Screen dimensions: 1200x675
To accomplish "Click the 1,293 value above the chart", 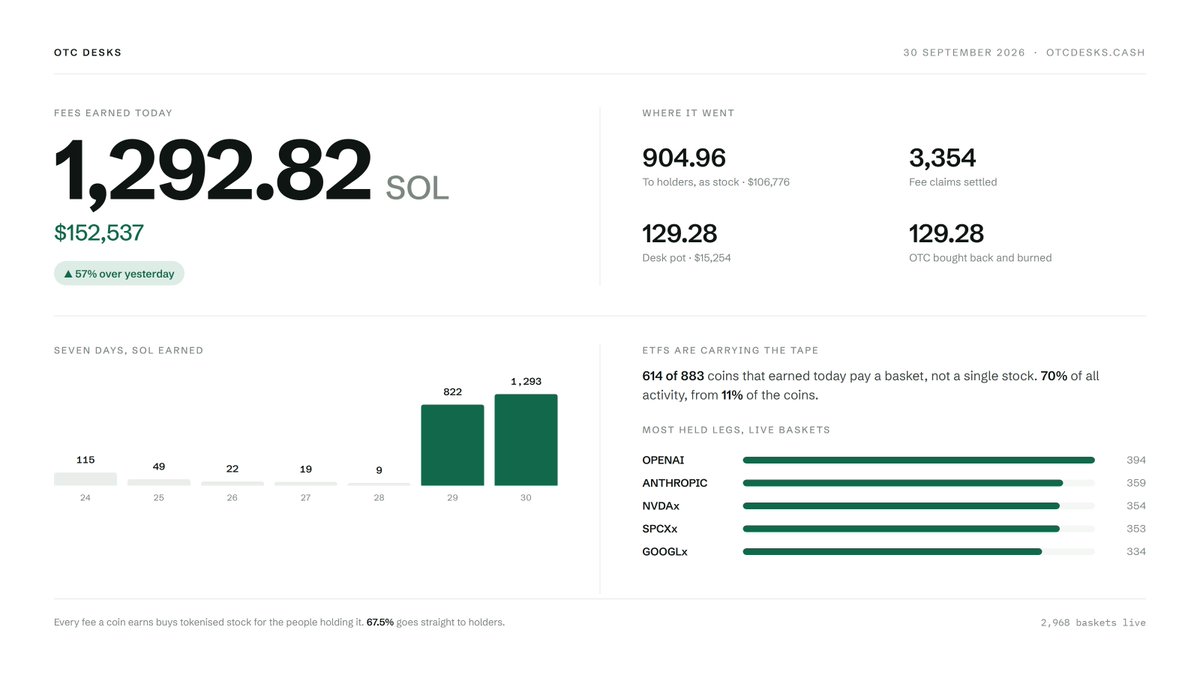I will click(526, 381).
